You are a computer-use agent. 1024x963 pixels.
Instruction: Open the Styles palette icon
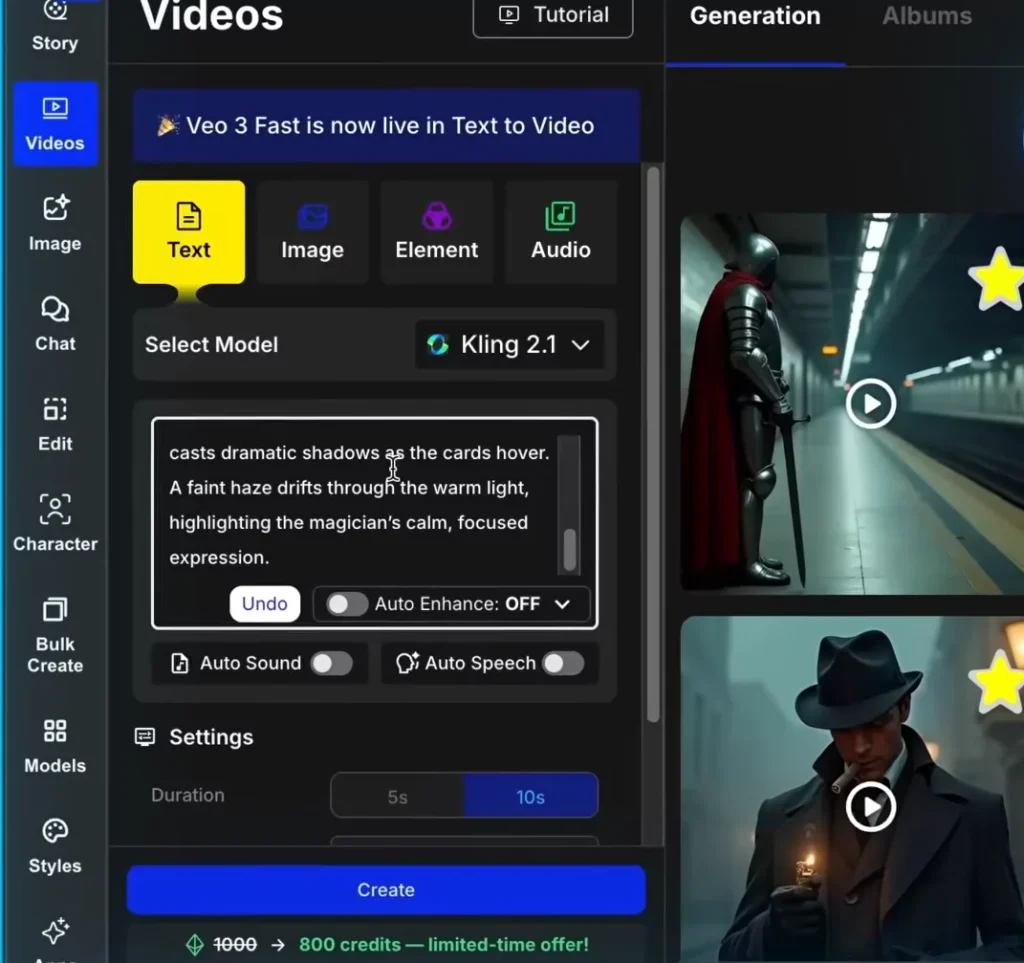[x=55, y=846]
